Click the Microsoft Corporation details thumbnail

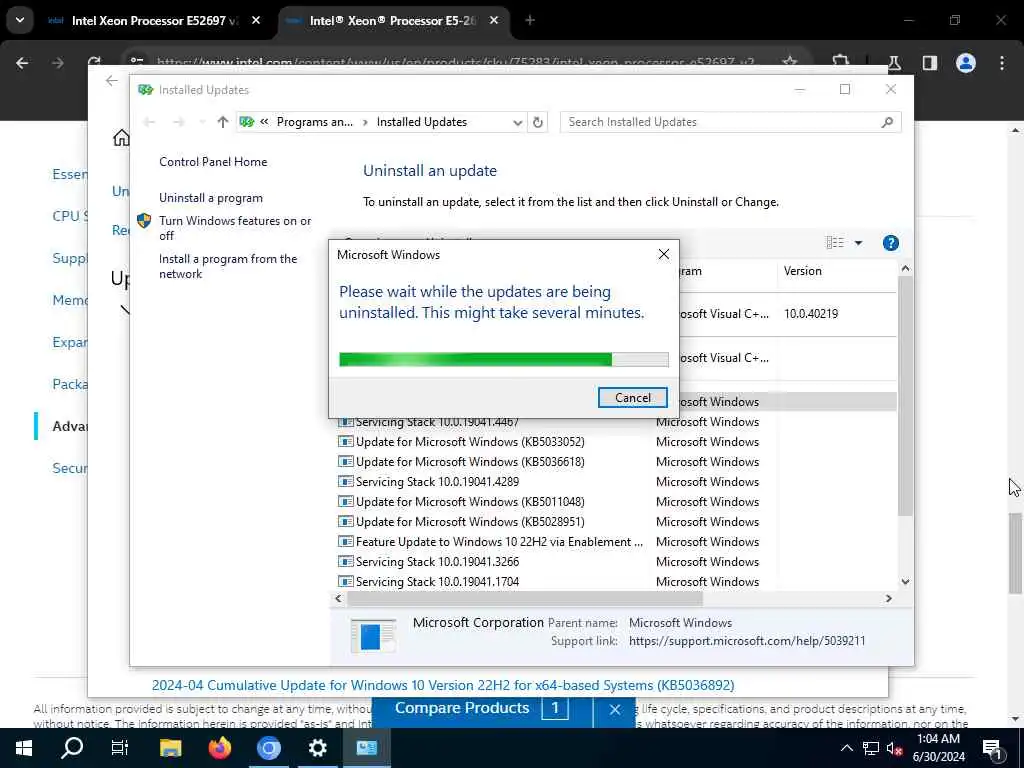pyautogui.click(x=373, y=635)
